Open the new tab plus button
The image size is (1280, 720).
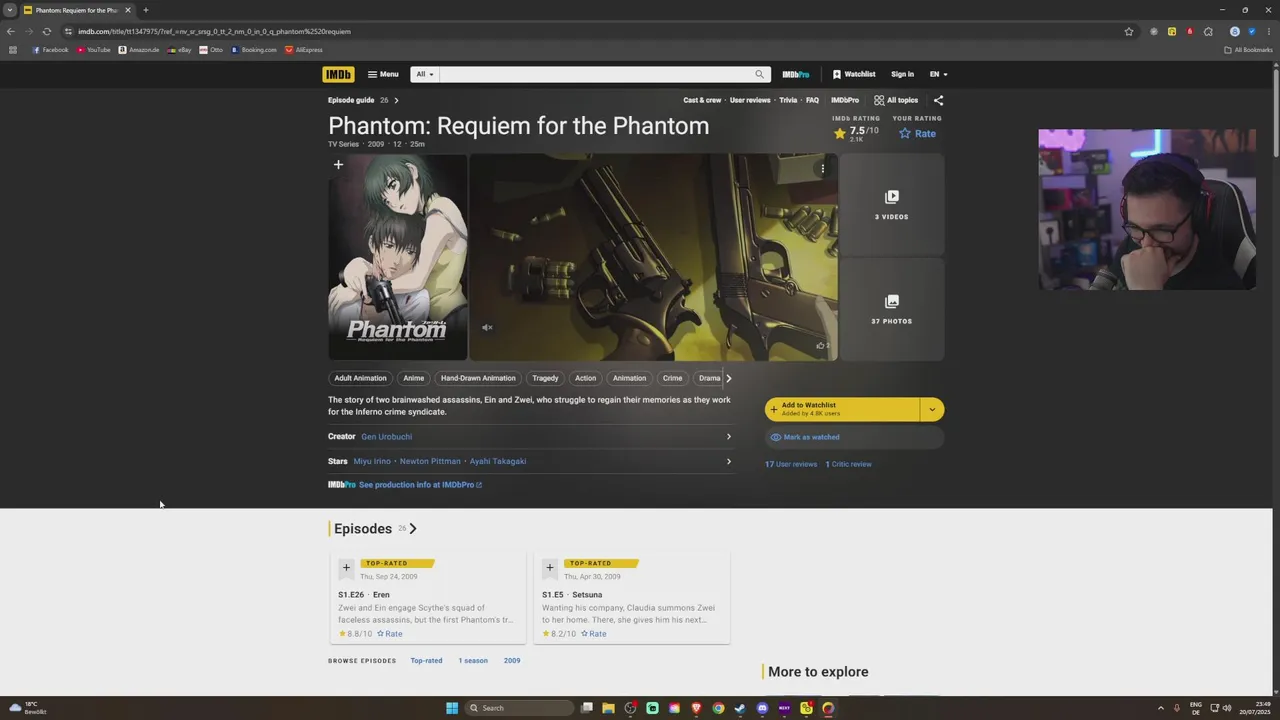(x=146, y=10)
